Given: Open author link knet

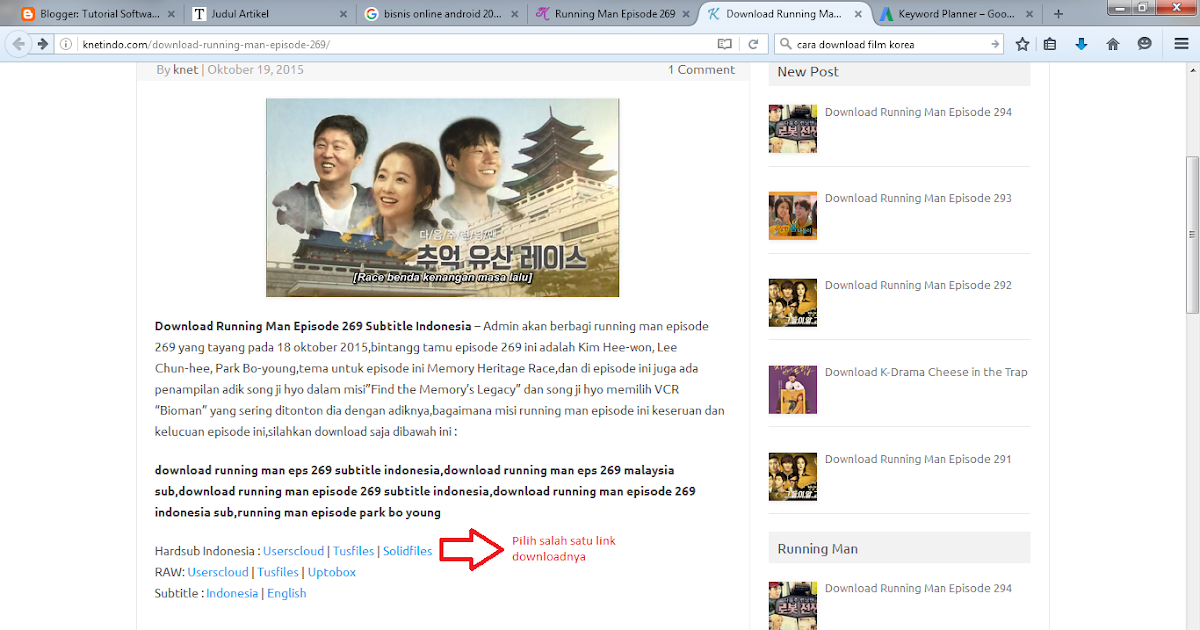Looking at the screenshot, I should (x=185, y=70).
